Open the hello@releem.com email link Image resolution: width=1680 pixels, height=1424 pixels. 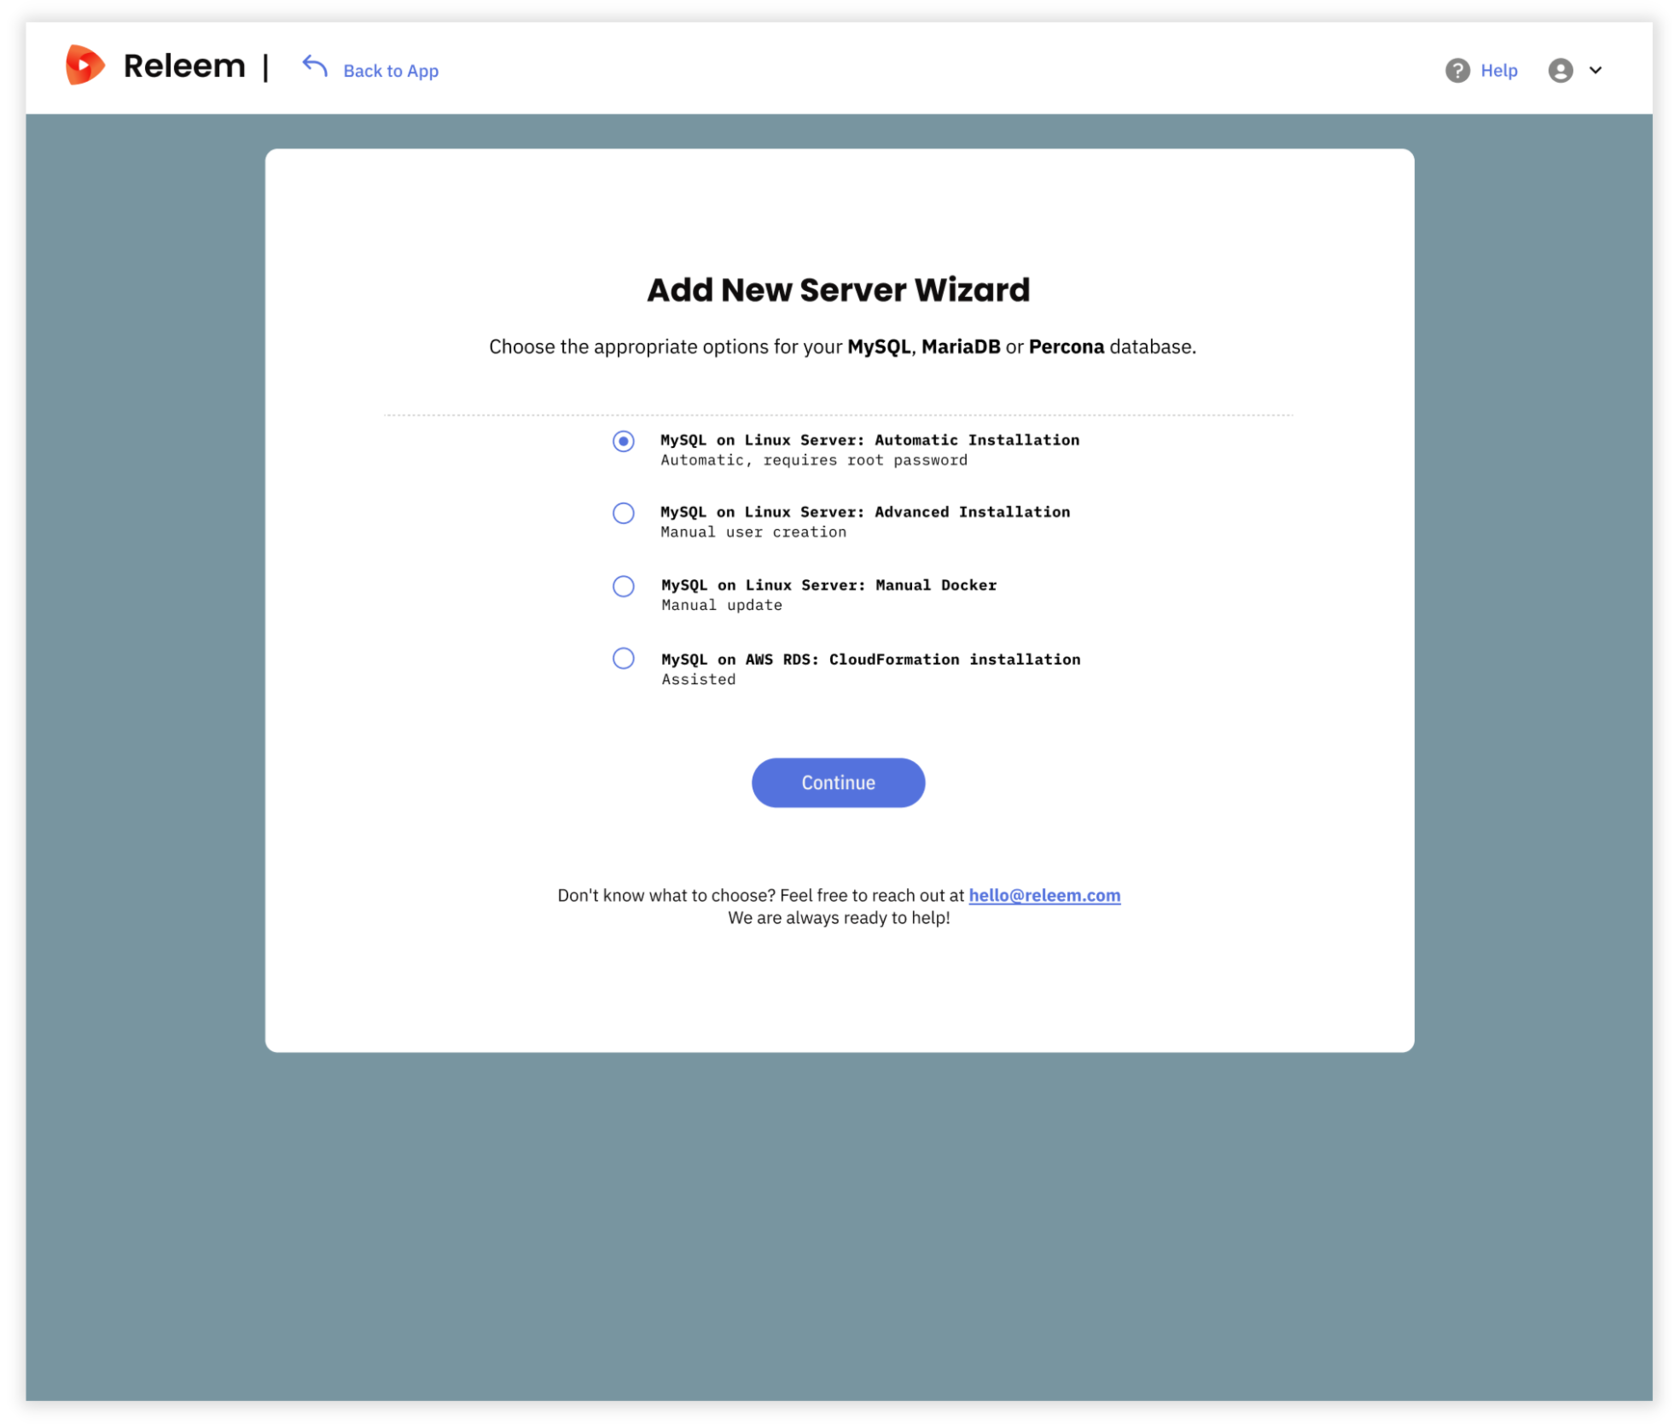pyautogui.click(x=1044, y=895)
